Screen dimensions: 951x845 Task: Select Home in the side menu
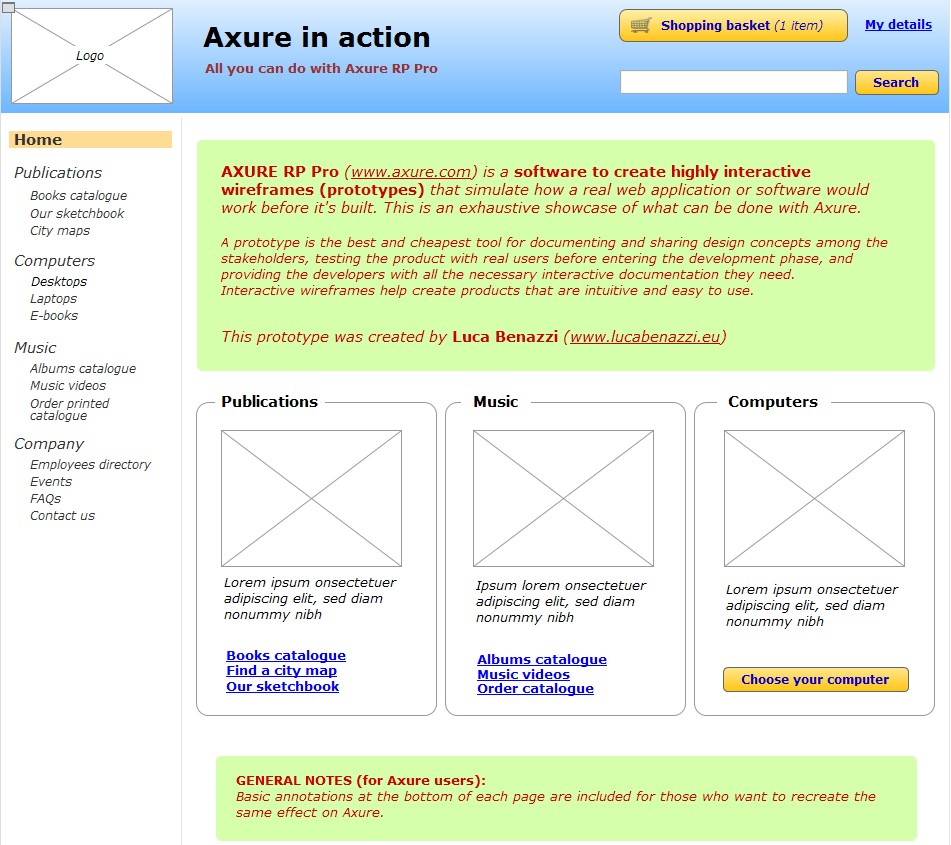tap(90, 140)
